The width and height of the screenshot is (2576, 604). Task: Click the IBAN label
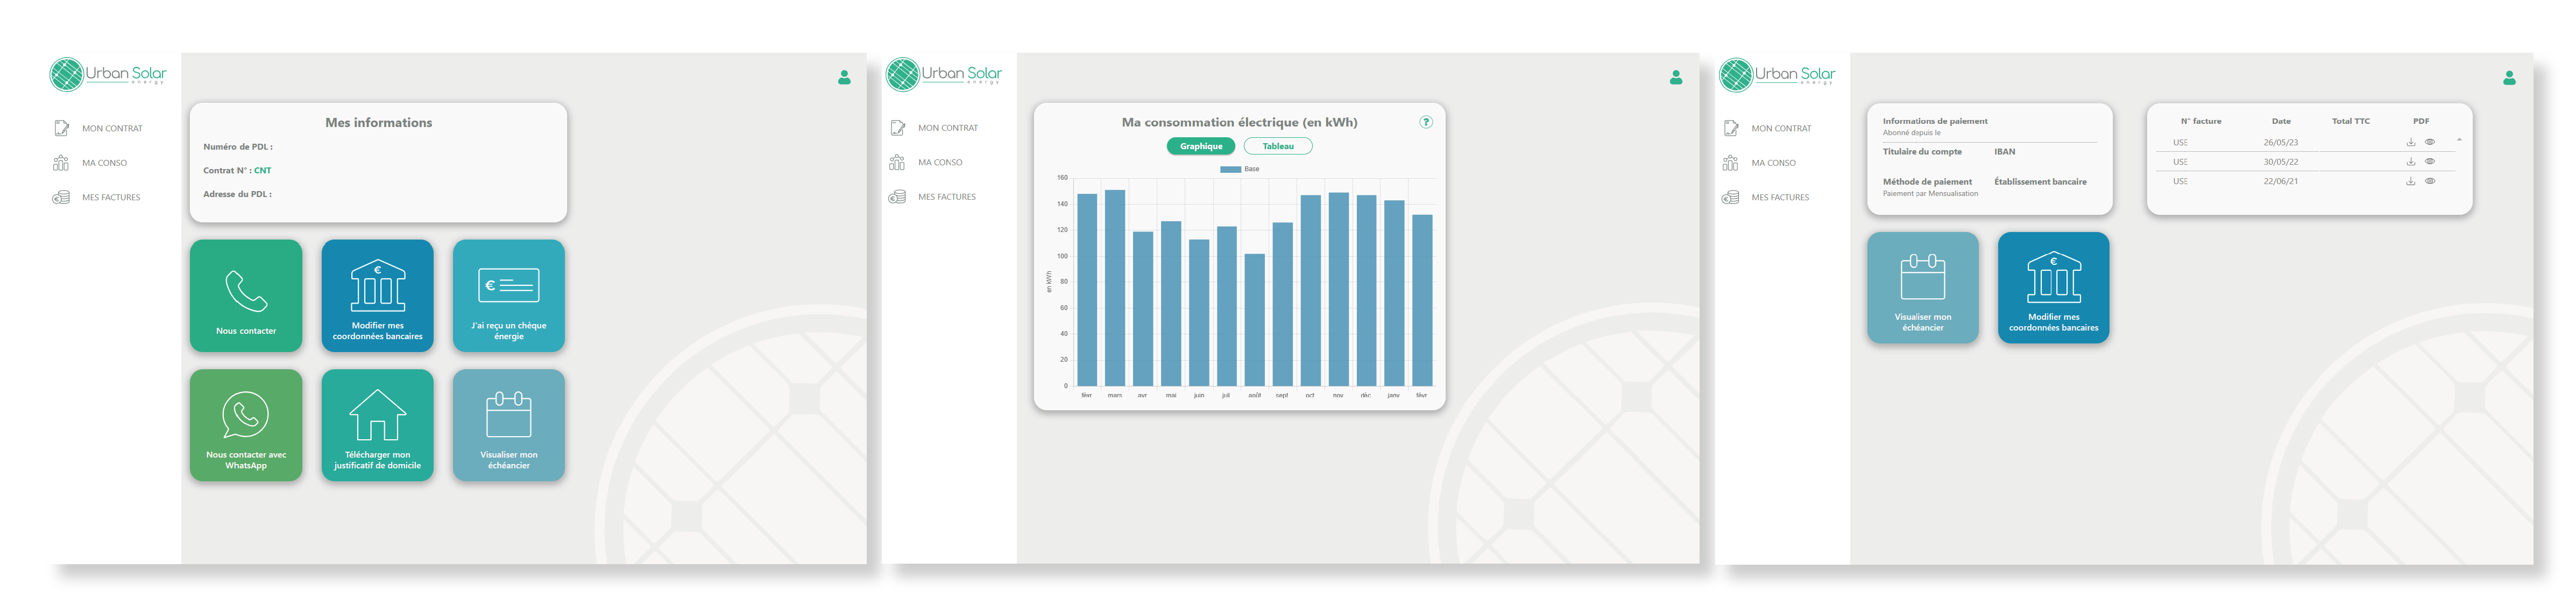pos(2004,151)
